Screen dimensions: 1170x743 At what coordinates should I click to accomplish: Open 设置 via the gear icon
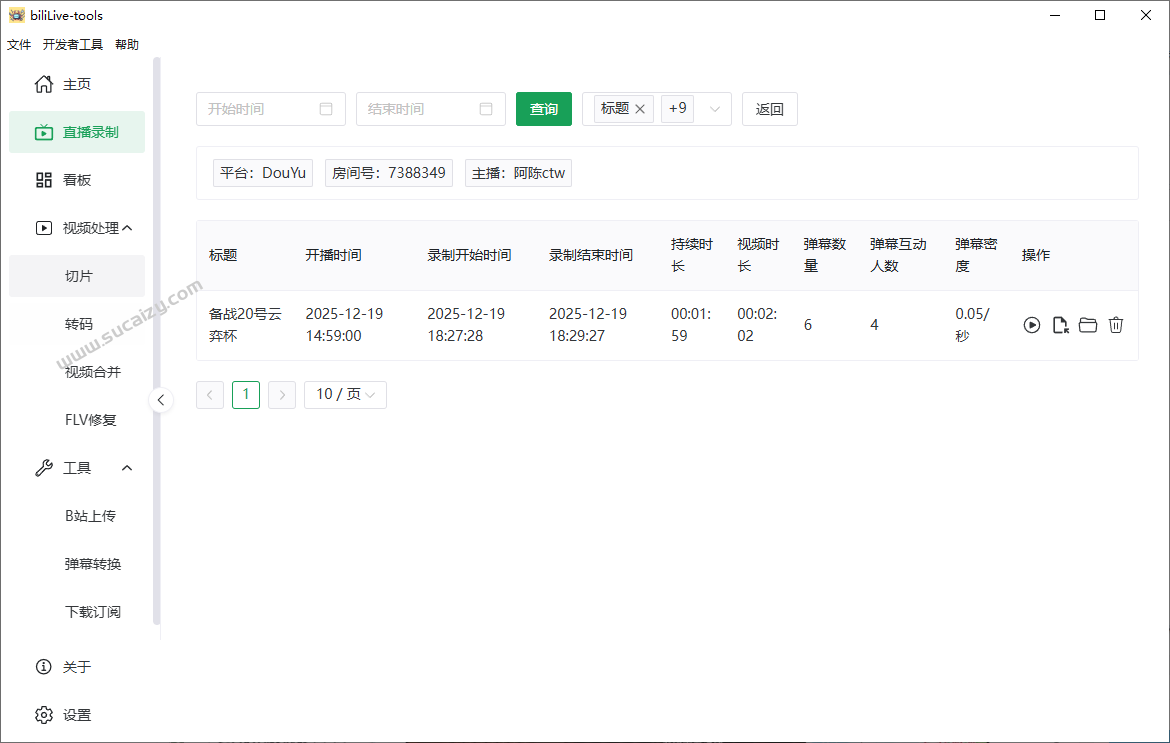(44, 714)
